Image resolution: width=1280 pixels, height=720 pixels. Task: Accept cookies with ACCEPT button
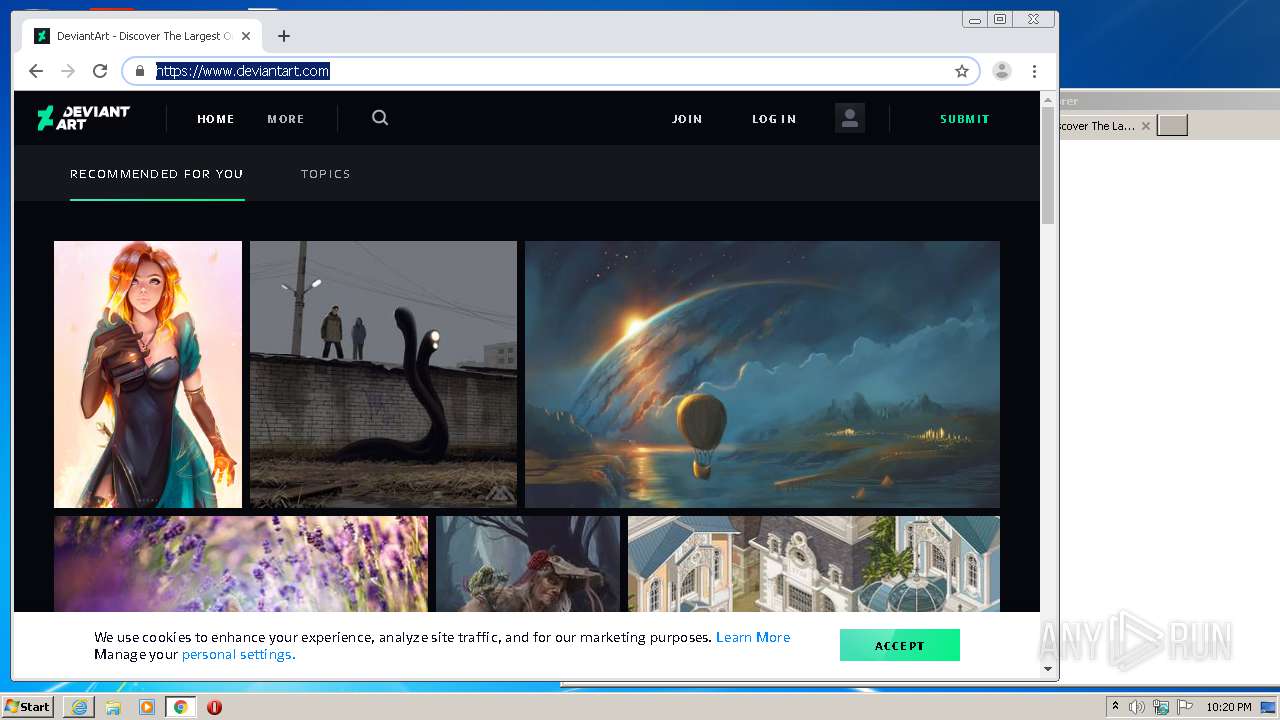900,645
